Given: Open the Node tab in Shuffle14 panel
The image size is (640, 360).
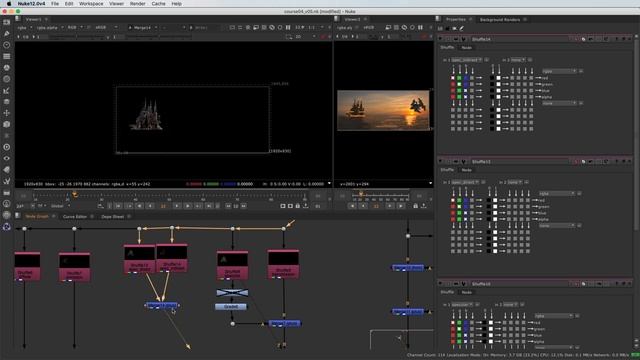Looking at the screenshot, I should [x=467, y=47].
